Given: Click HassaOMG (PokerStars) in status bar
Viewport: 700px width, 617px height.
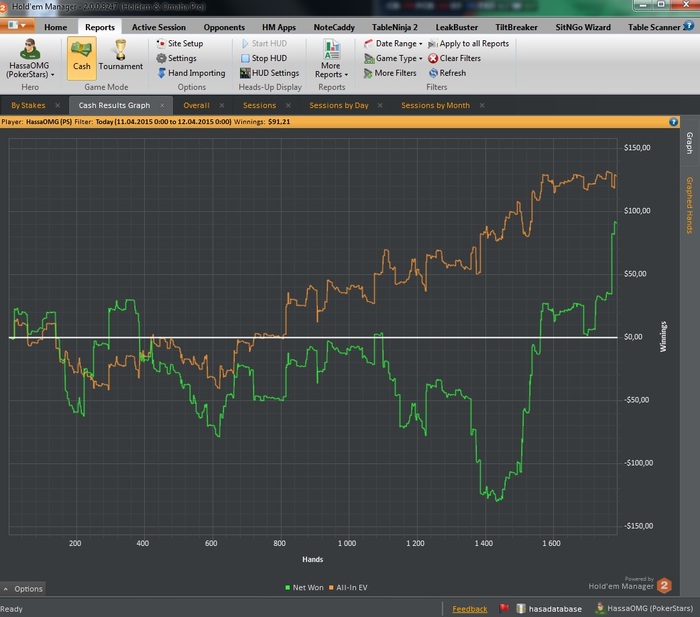Looking at the screenshot, I should (645, 609).
